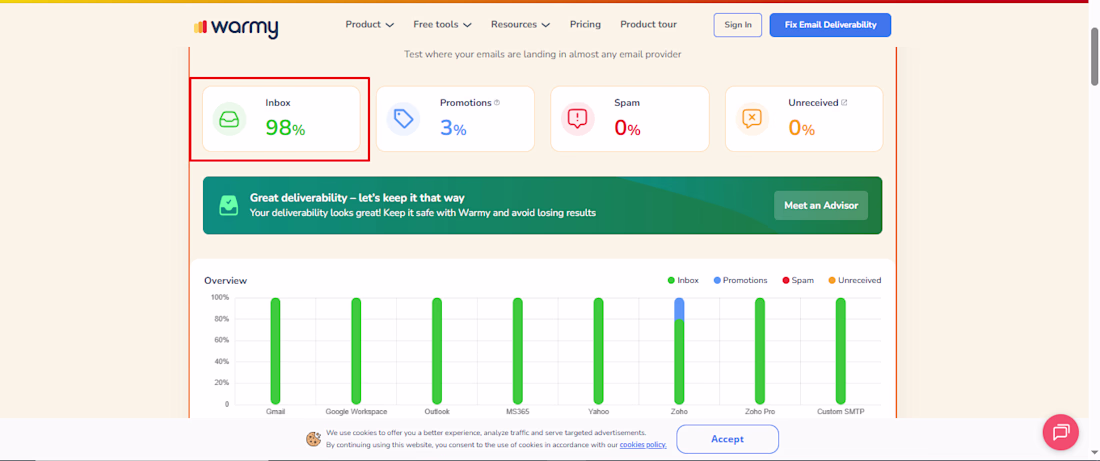Click the Google Workspace axis label
This screenshot has height=461, width=1100.
coord(356,412)
